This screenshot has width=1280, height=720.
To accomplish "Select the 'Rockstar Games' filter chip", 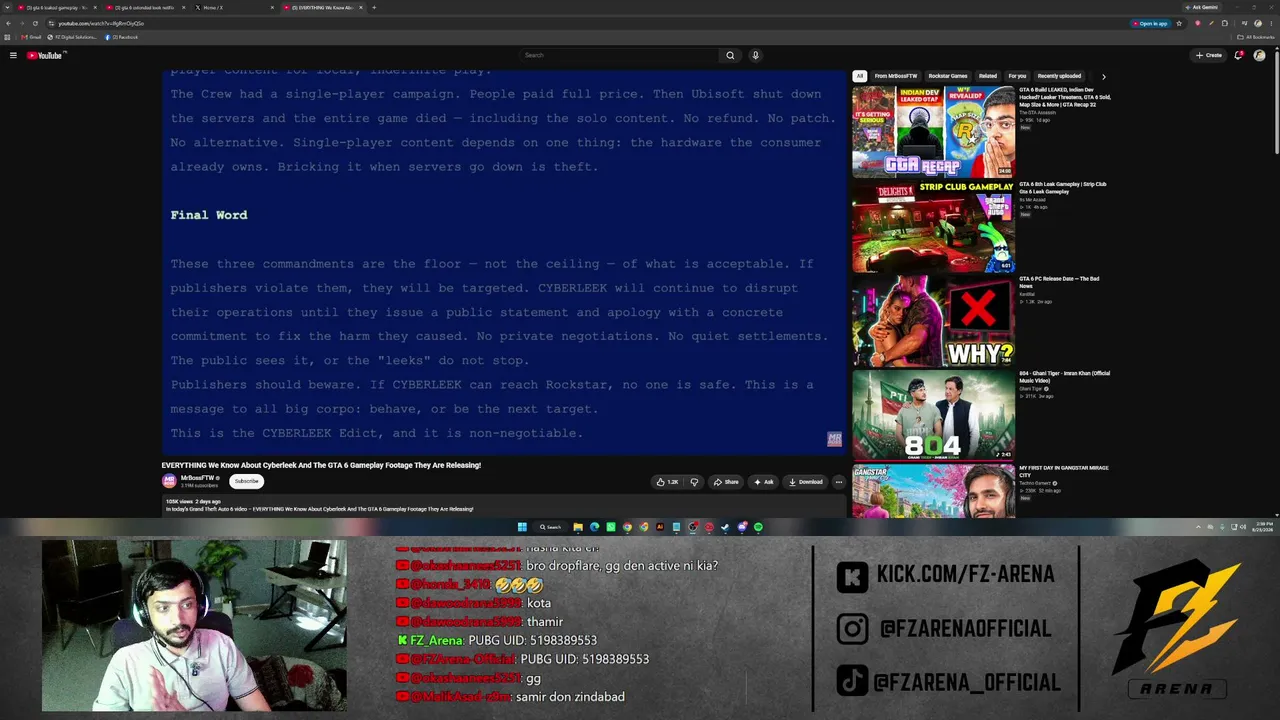I will coord(948,76).
